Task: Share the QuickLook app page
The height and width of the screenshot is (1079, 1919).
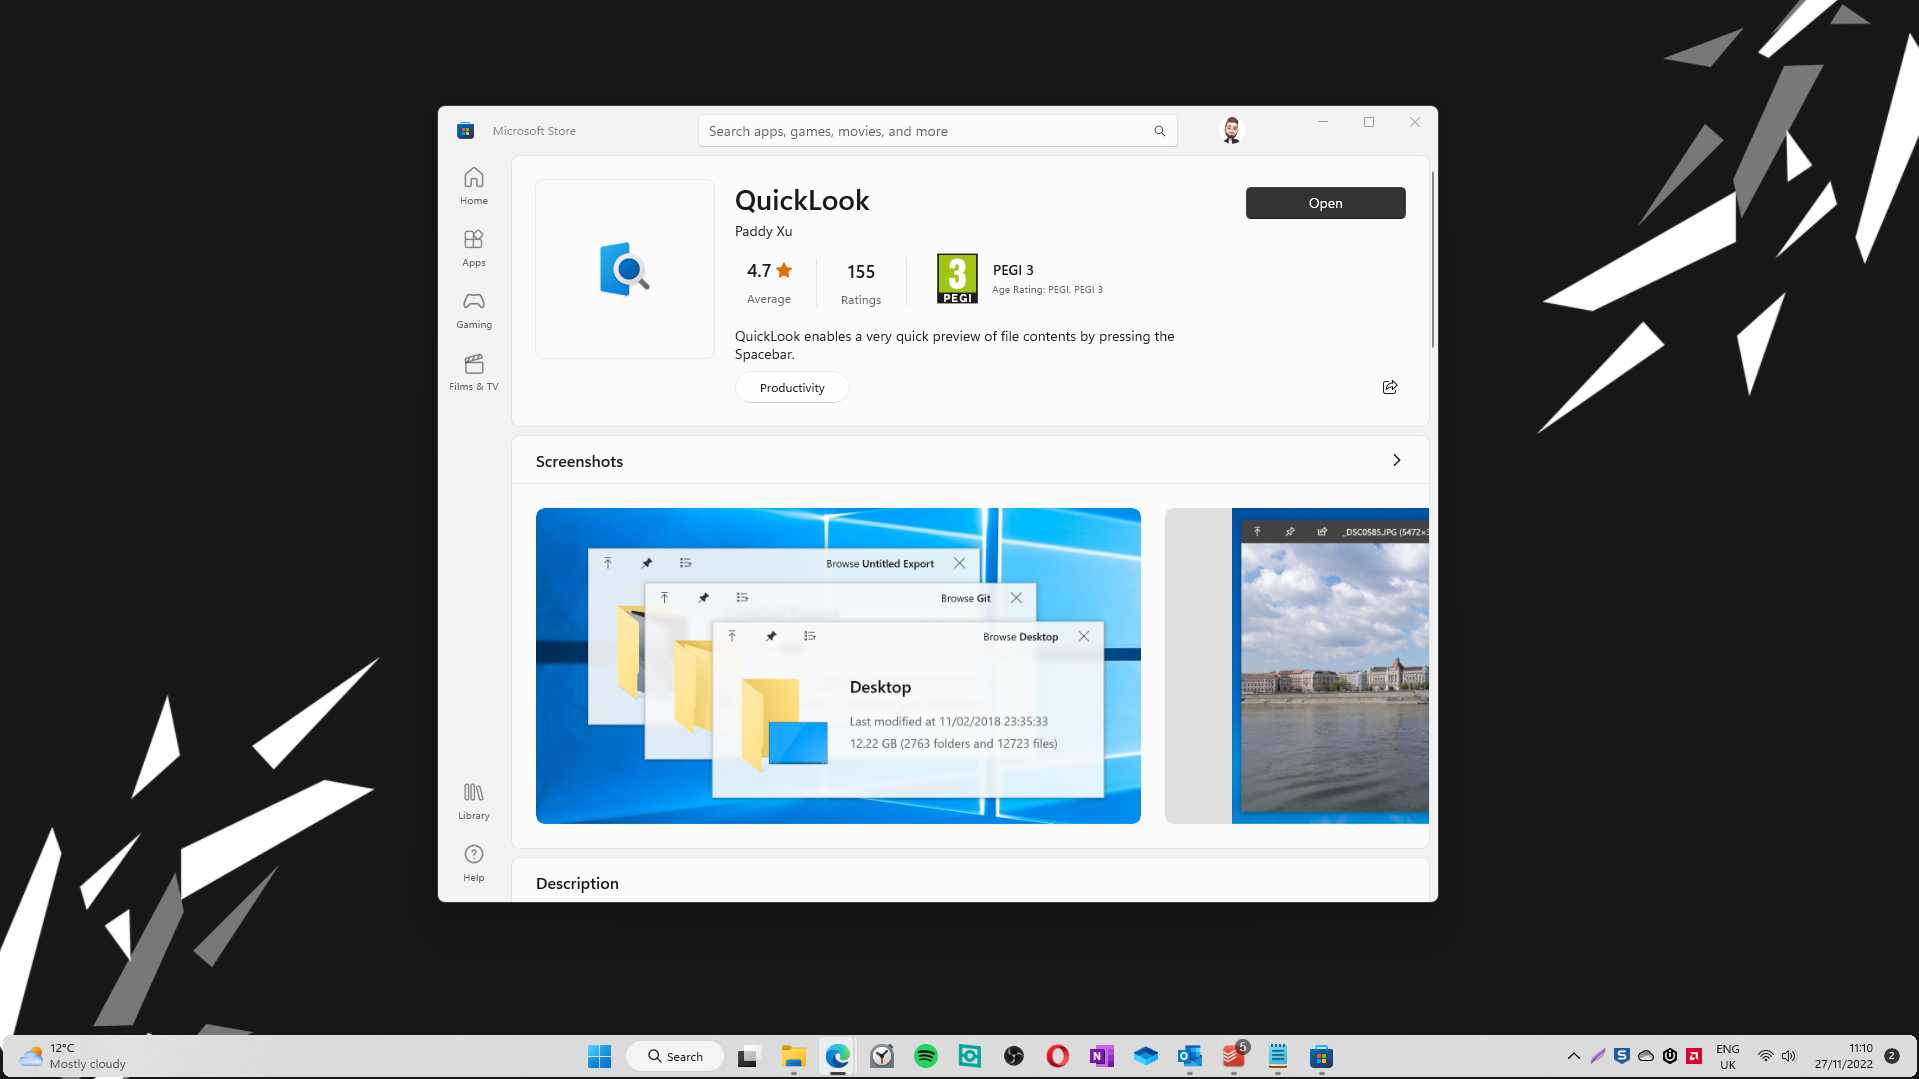Action: (1389, 387)
